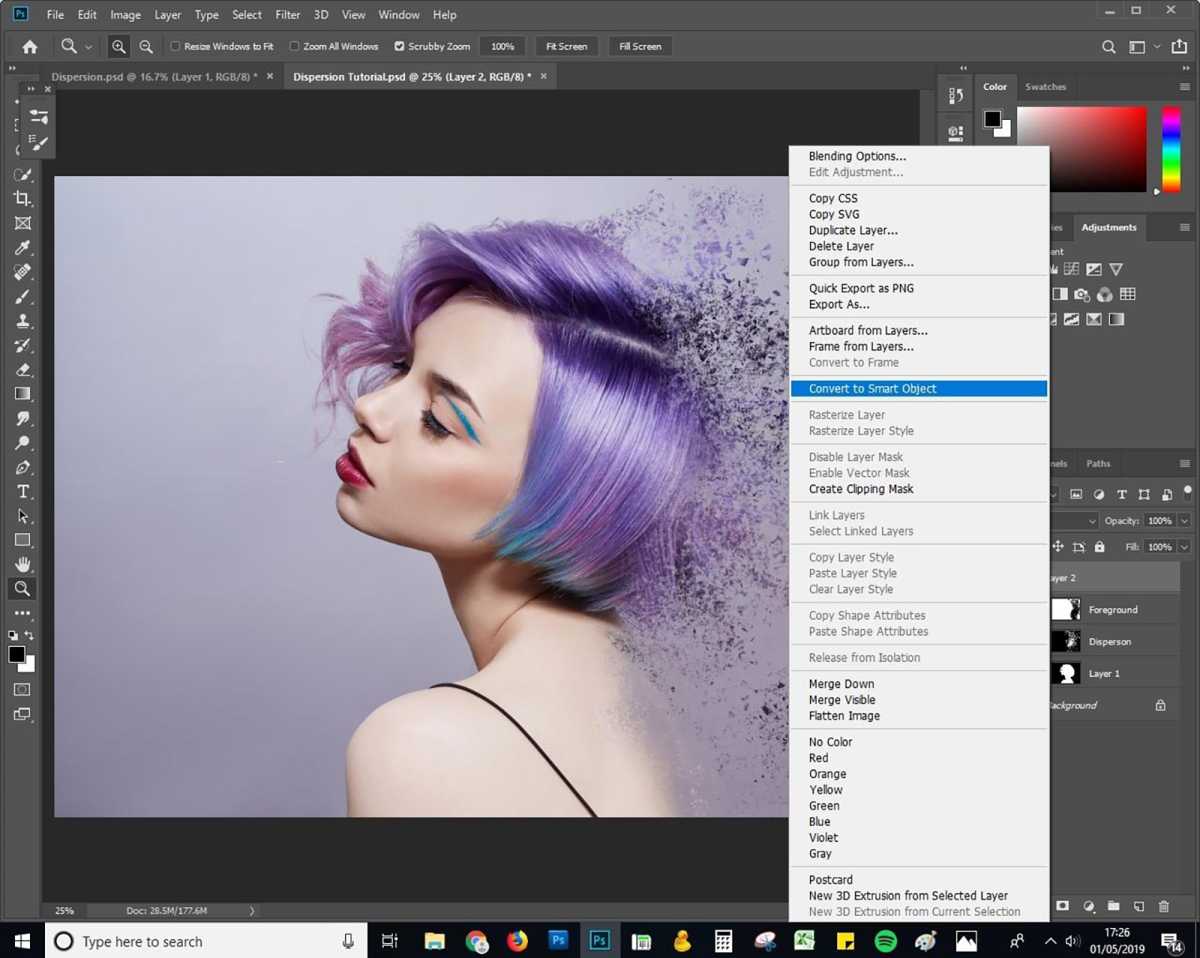Delete the layer using the trash icon
1200x958 pixels.
pos(1164,906)
